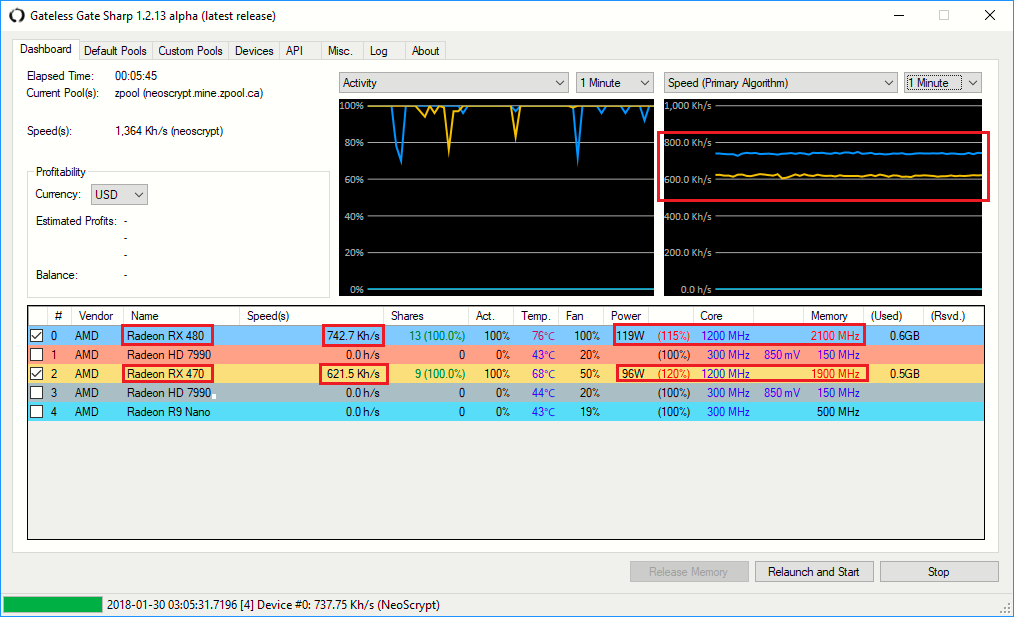Click the green progress bar in status bar
This screenshot has height=617, width=1014.
53,605
